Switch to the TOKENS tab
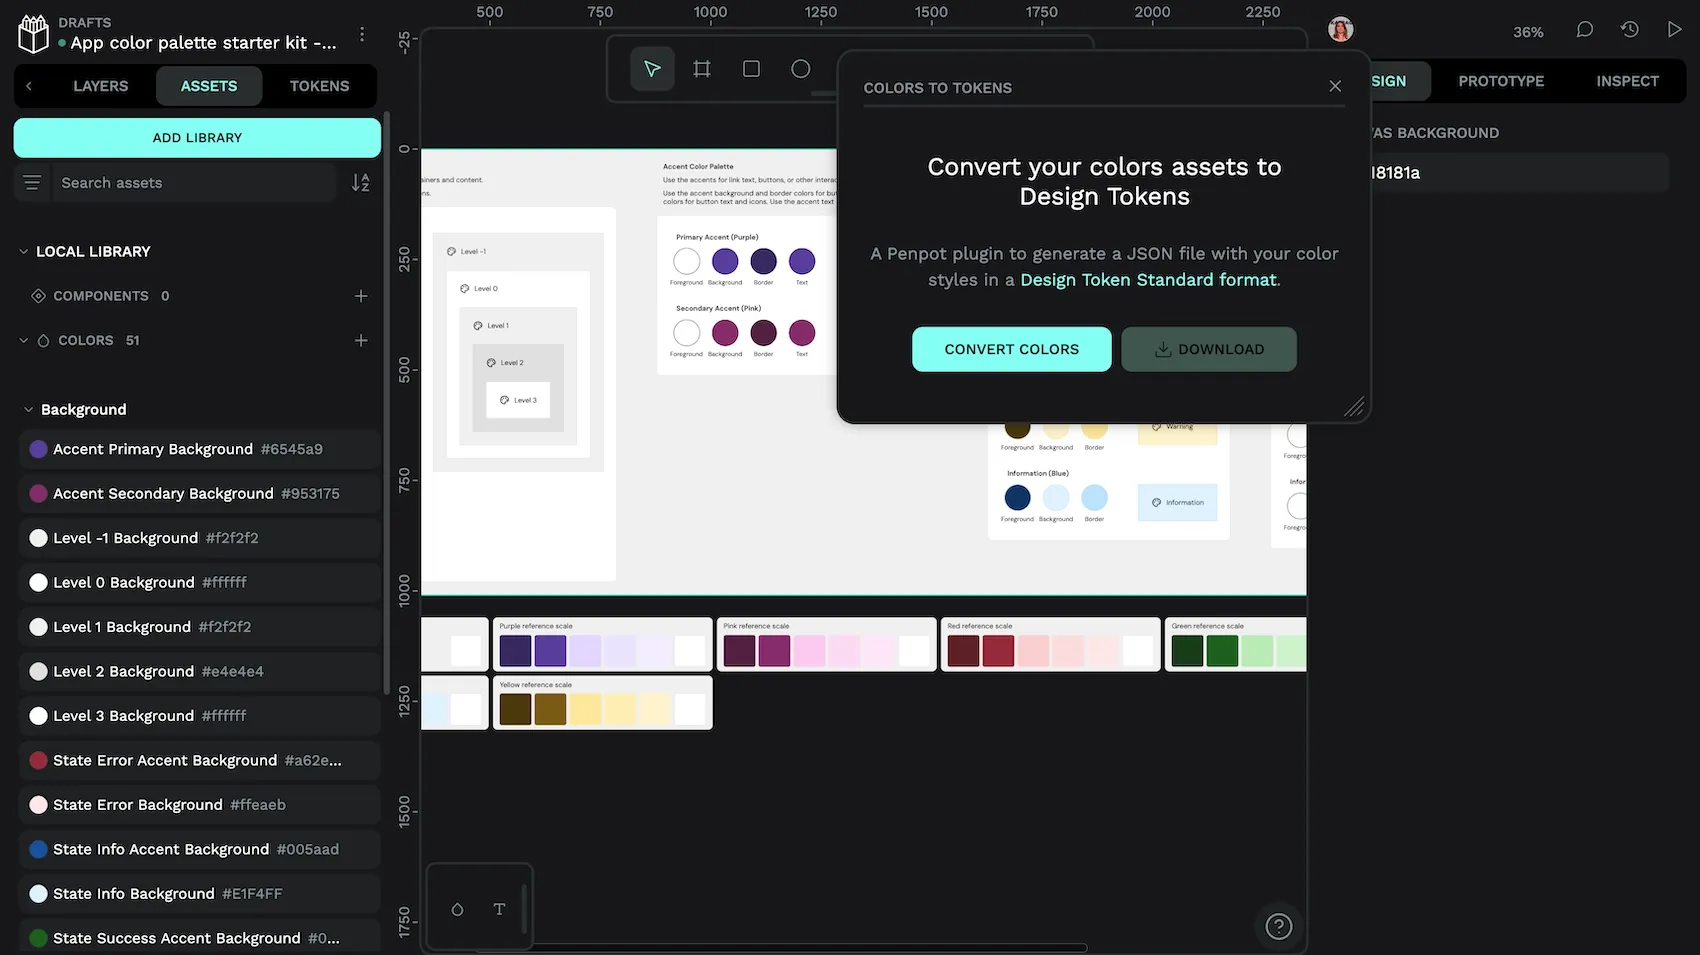Viewport: 1700px width, 955px height. 319,86
